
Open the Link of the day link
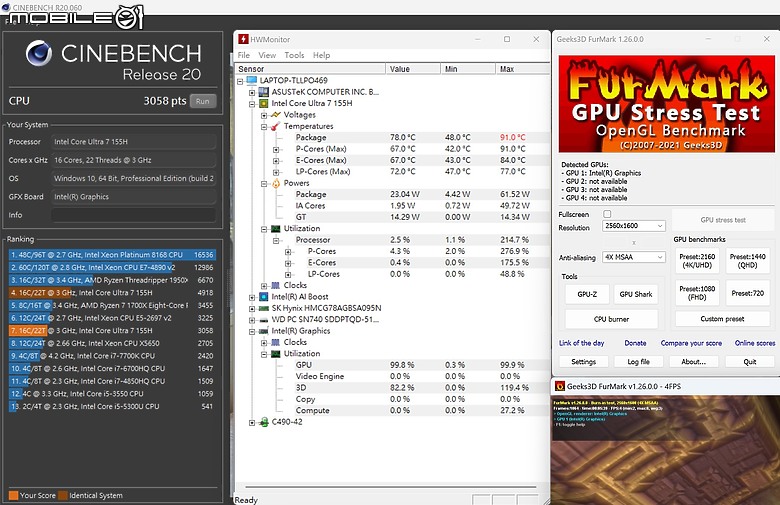point(582,343)
